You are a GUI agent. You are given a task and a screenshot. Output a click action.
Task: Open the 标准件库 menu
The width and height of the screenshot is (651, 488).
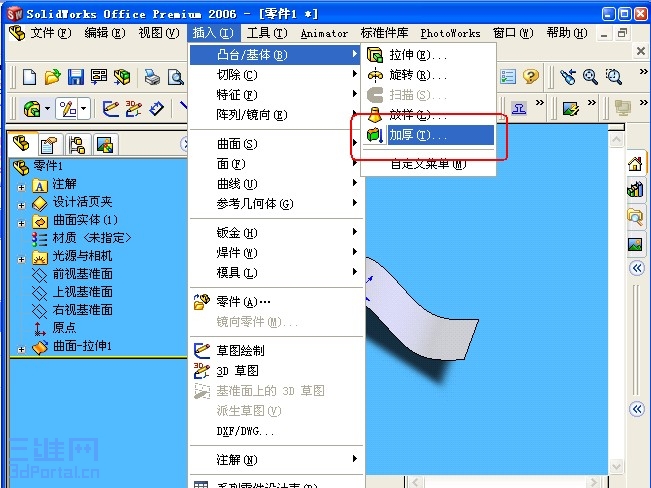[x=384, y=33]
